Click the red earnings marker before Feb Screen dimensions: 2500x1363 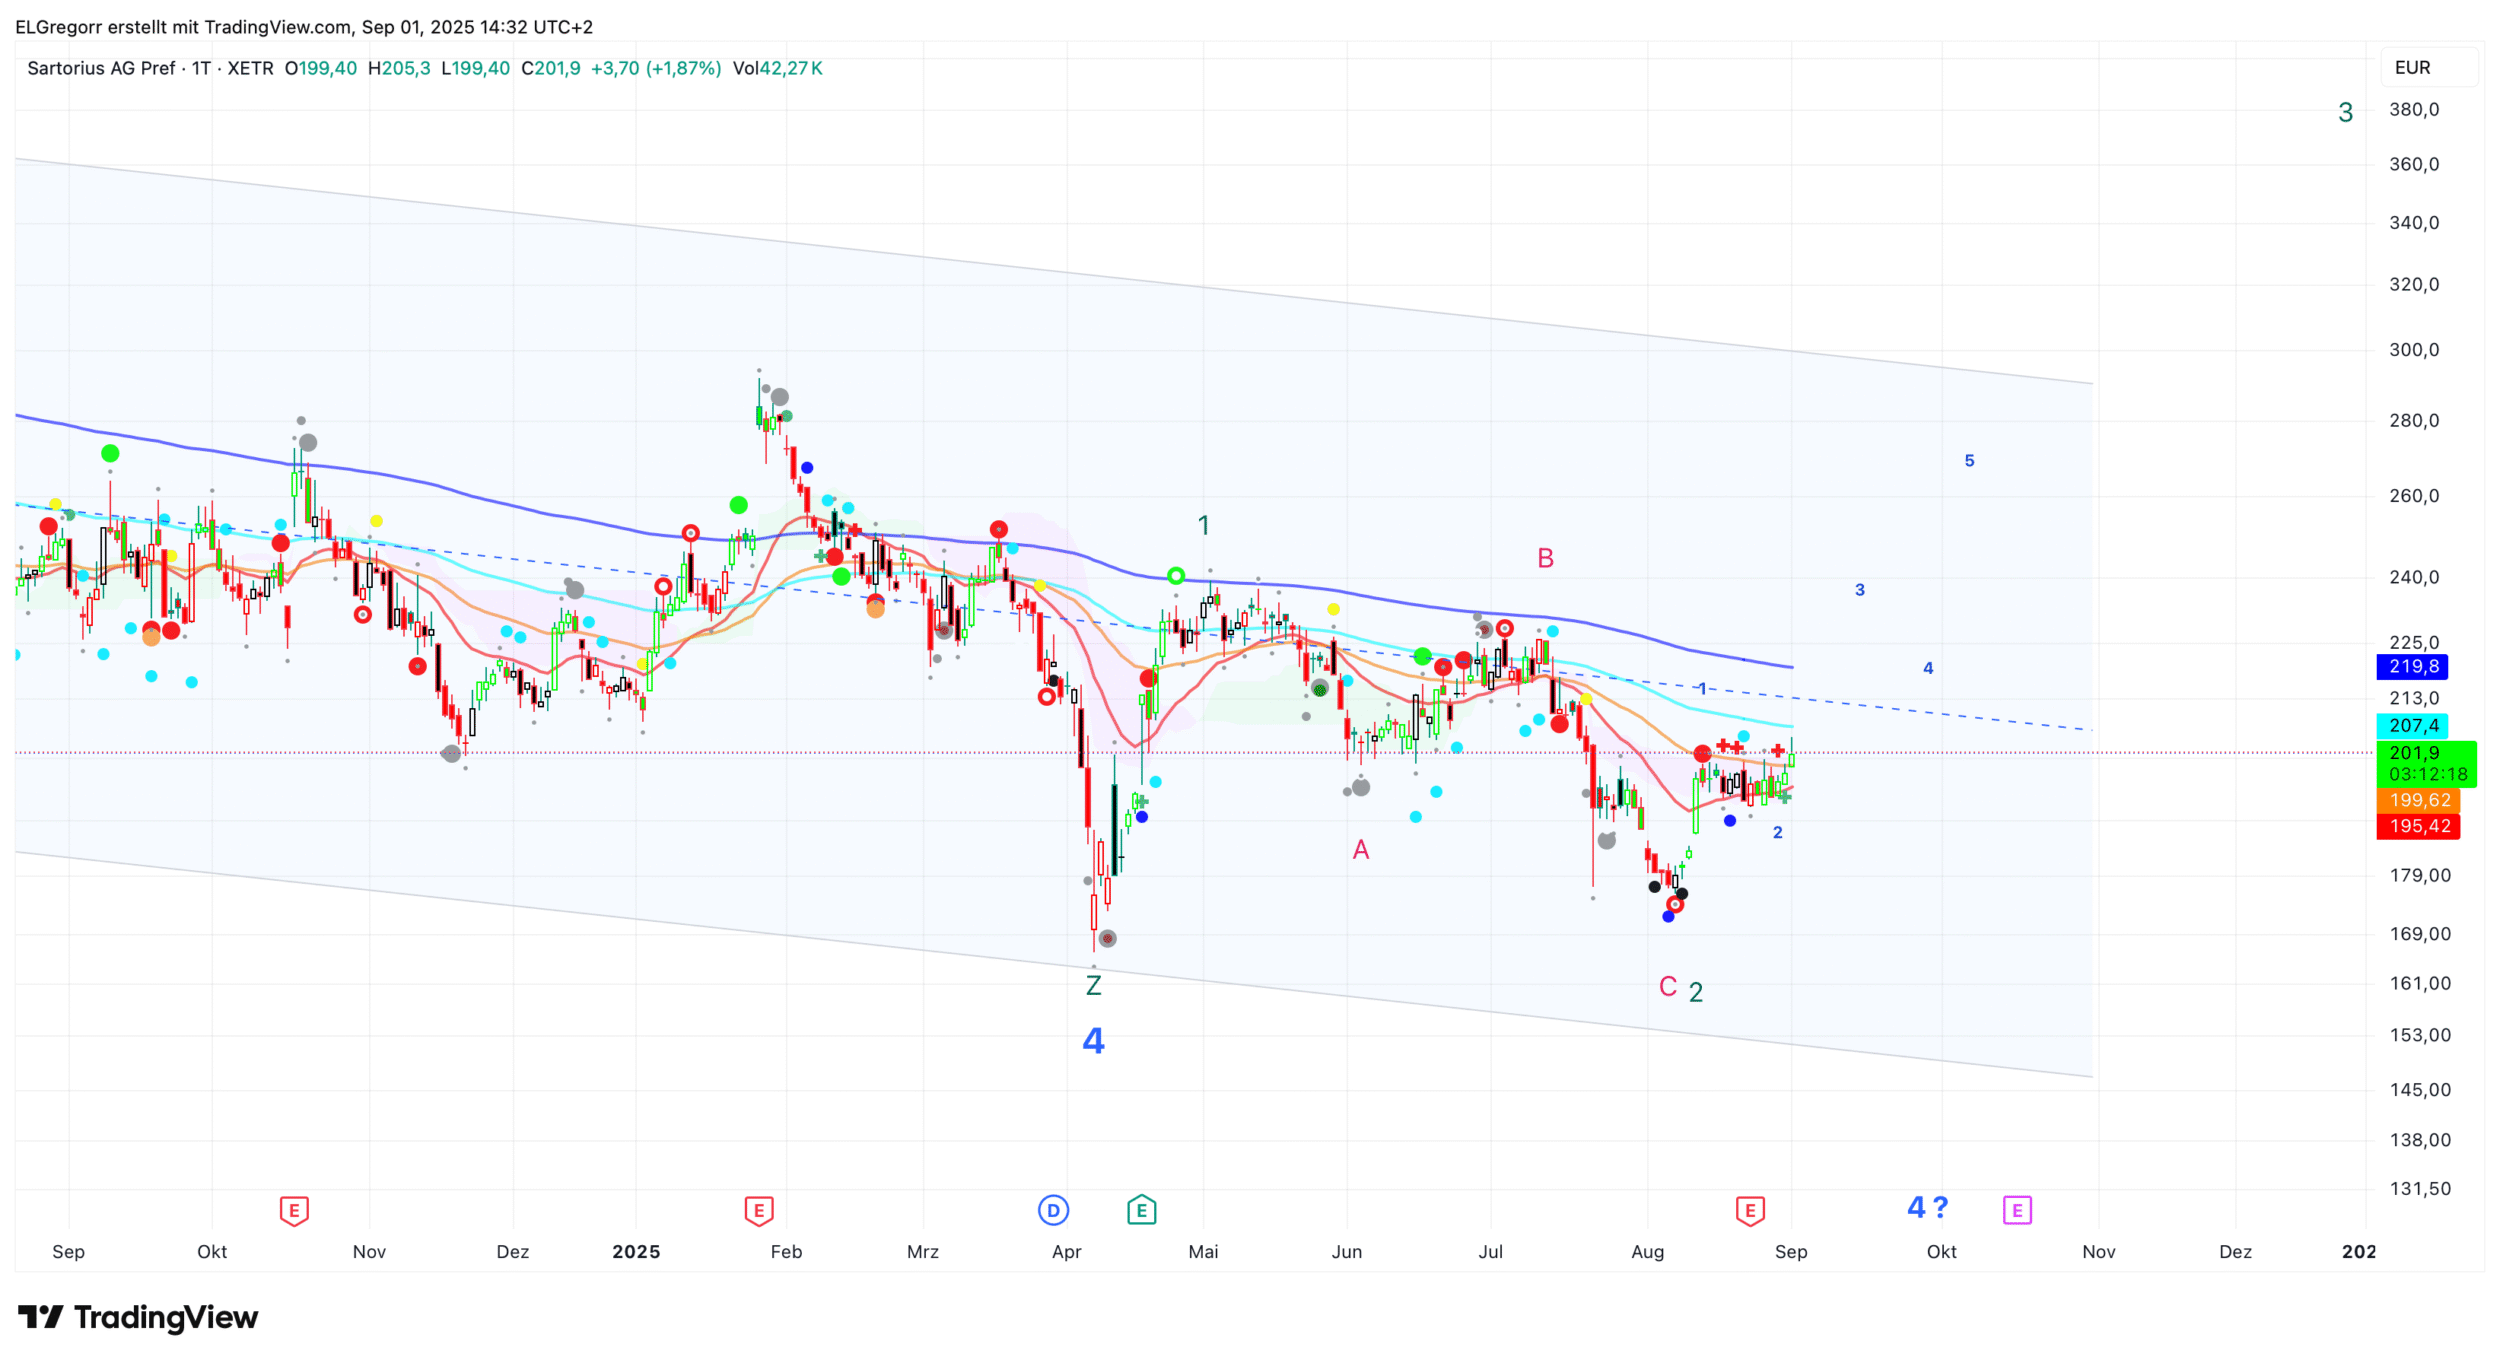click(x=759, y=1211)
